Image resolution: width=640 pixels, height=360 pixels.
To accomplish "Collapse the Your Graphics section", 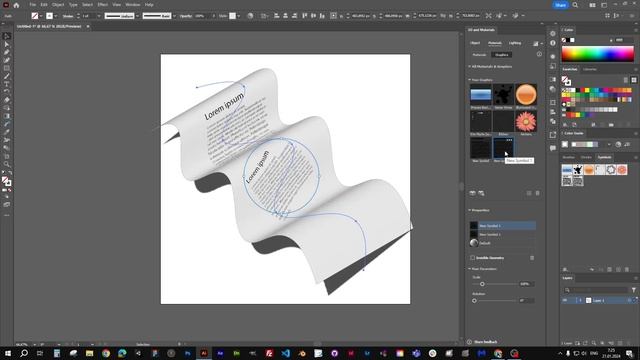I will pos(469,80).
